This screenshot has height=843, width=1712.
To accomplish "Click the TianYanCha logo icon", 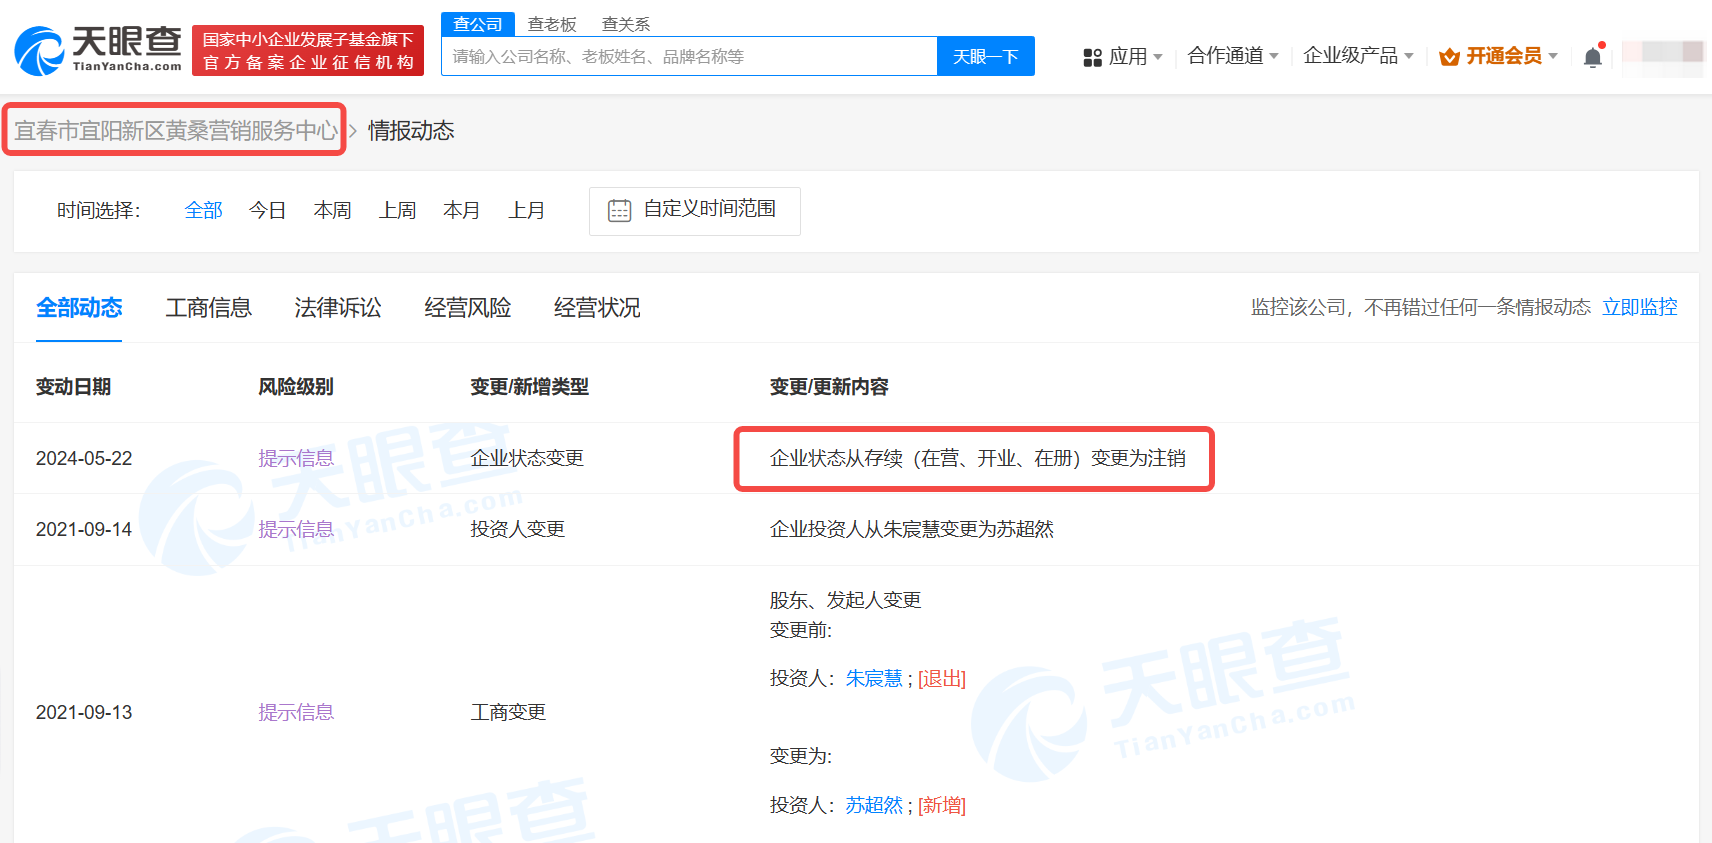I will coord(40,51).
